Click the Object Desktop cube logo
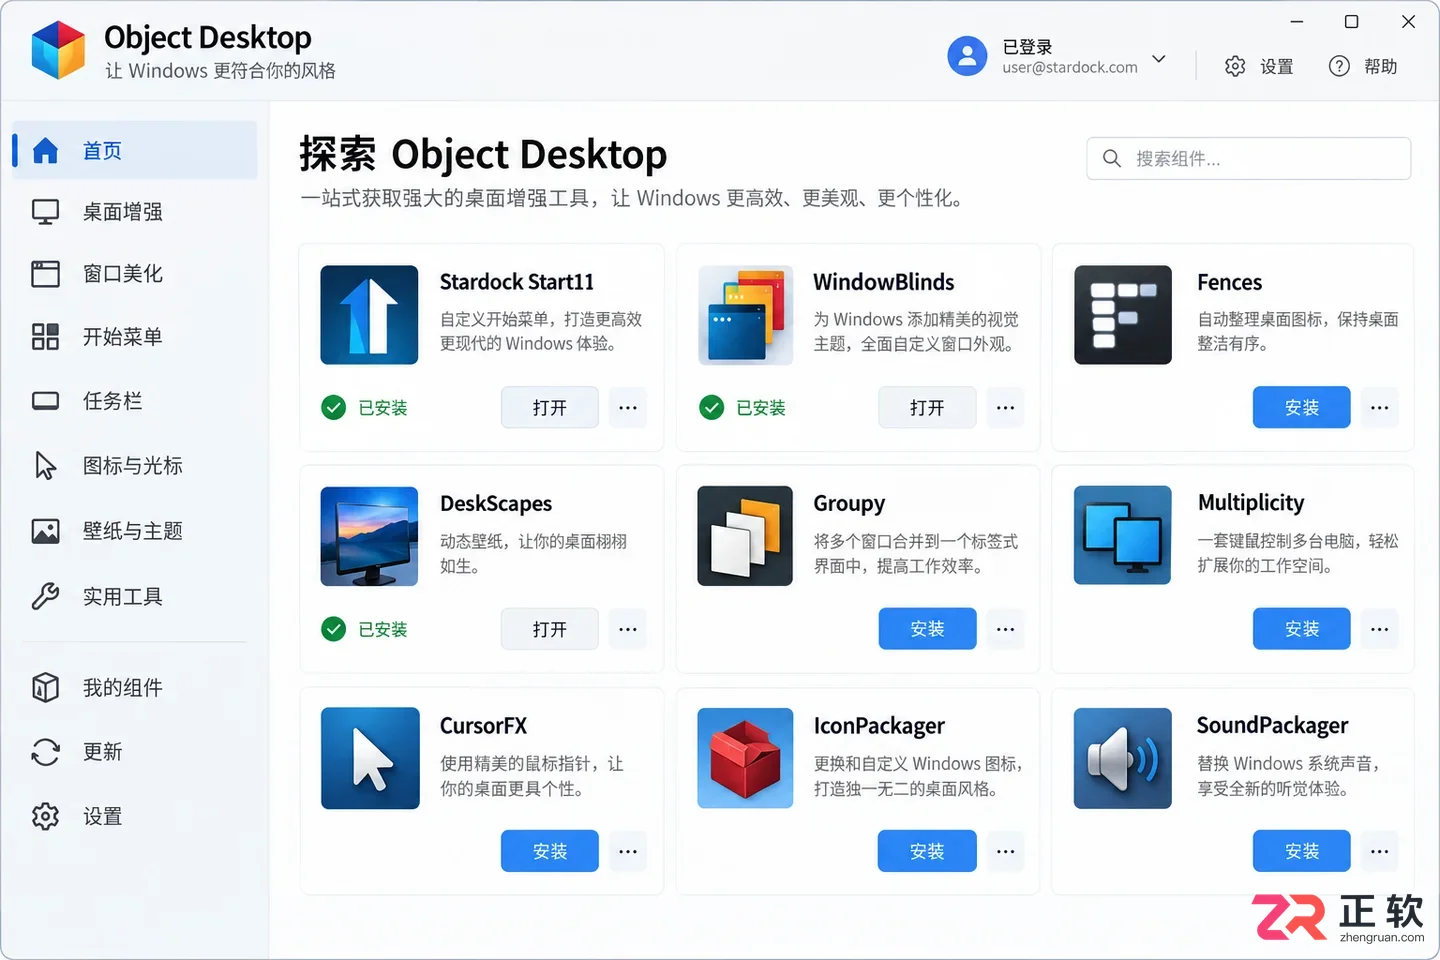This screenshot has height=960, width=1440. (58, 50)
